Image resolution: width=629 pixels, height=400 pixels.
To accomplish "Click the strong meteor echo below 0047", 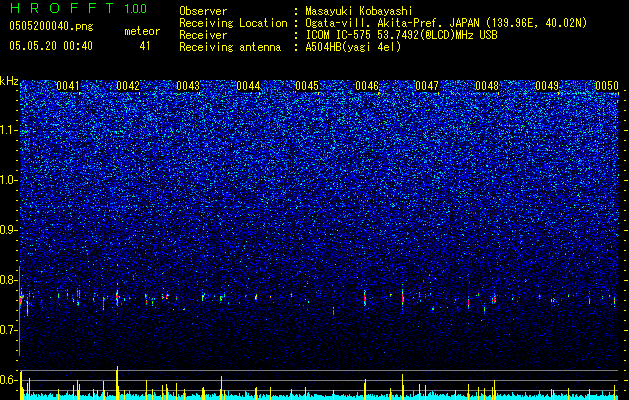I will coord(402,298).
